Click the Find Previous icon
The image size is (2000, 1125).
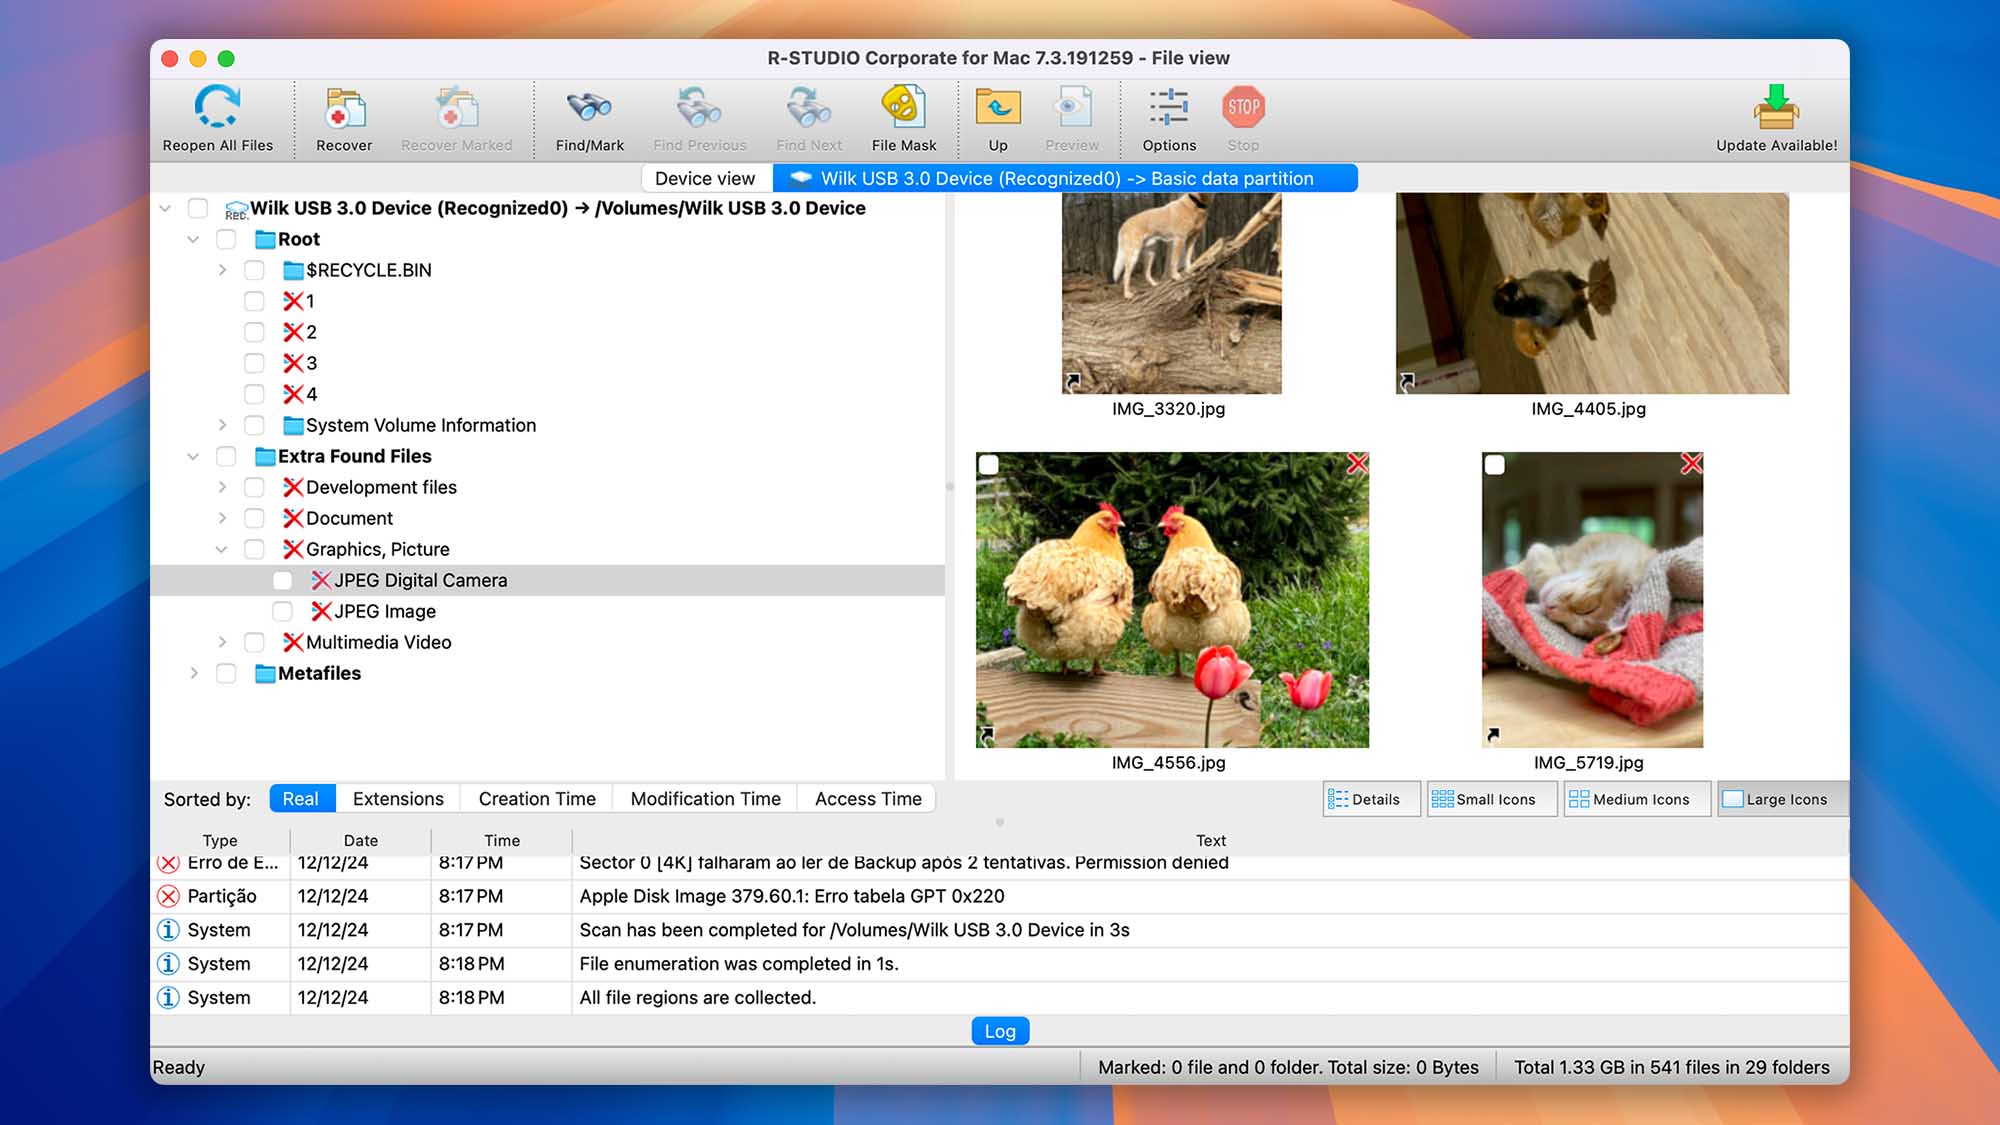699,107
